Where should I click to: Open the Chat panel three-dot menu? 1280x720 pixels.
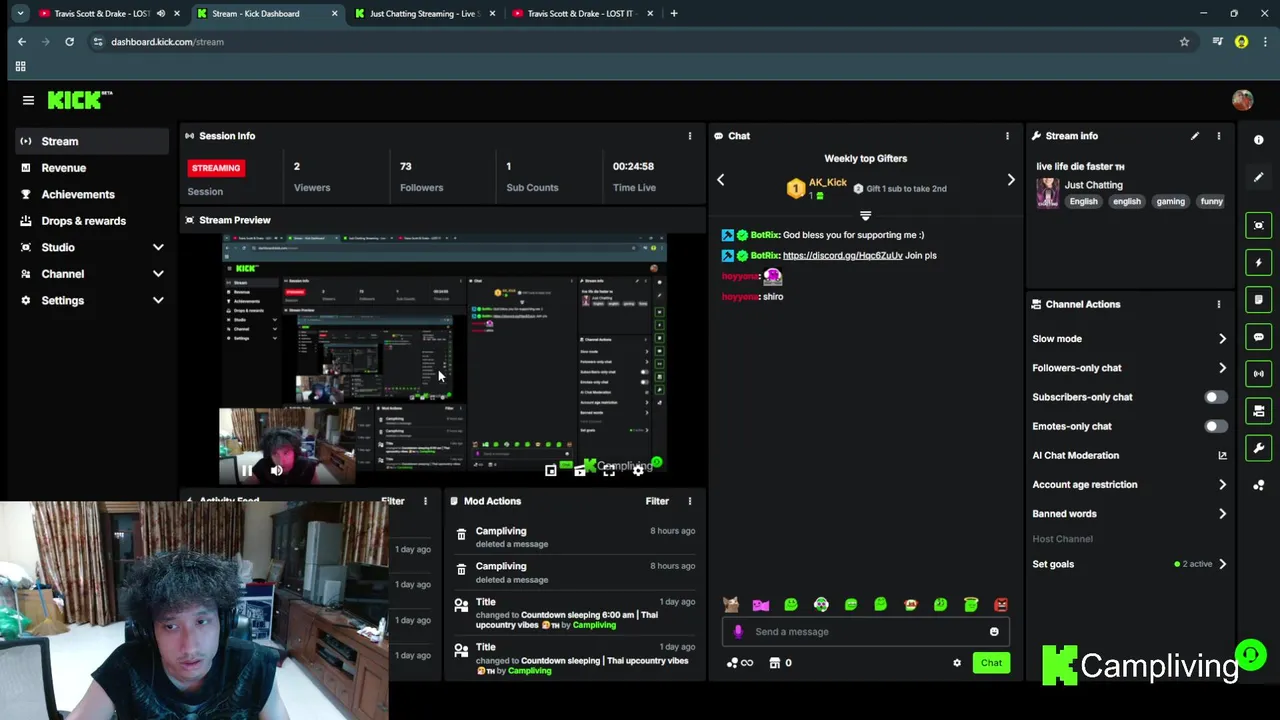pos(1007,136)
